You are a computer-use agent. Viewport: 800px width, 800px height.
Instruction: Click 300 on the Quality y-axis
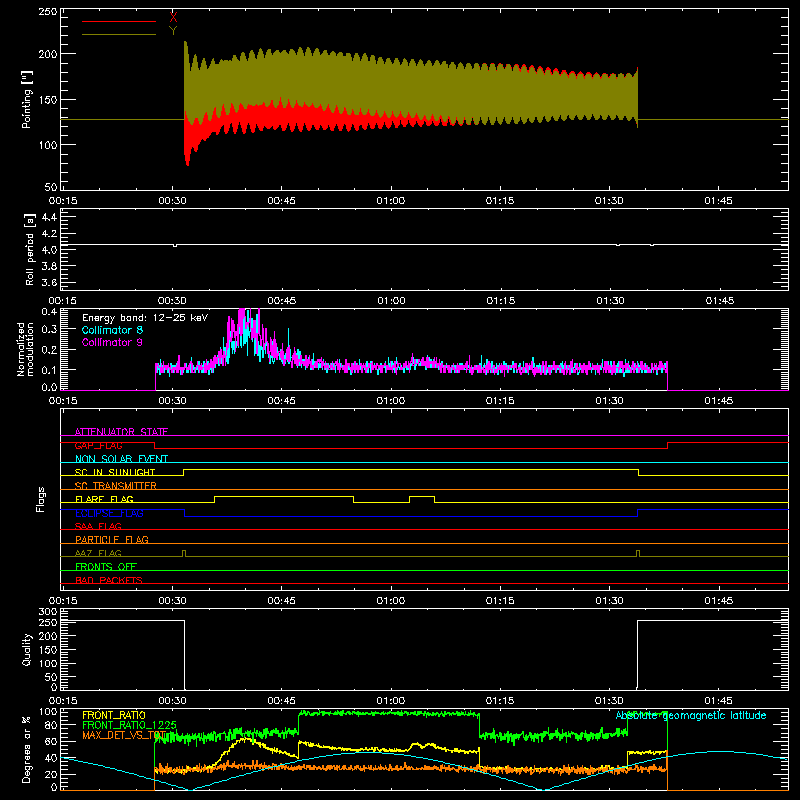click(x=48, y=612)
